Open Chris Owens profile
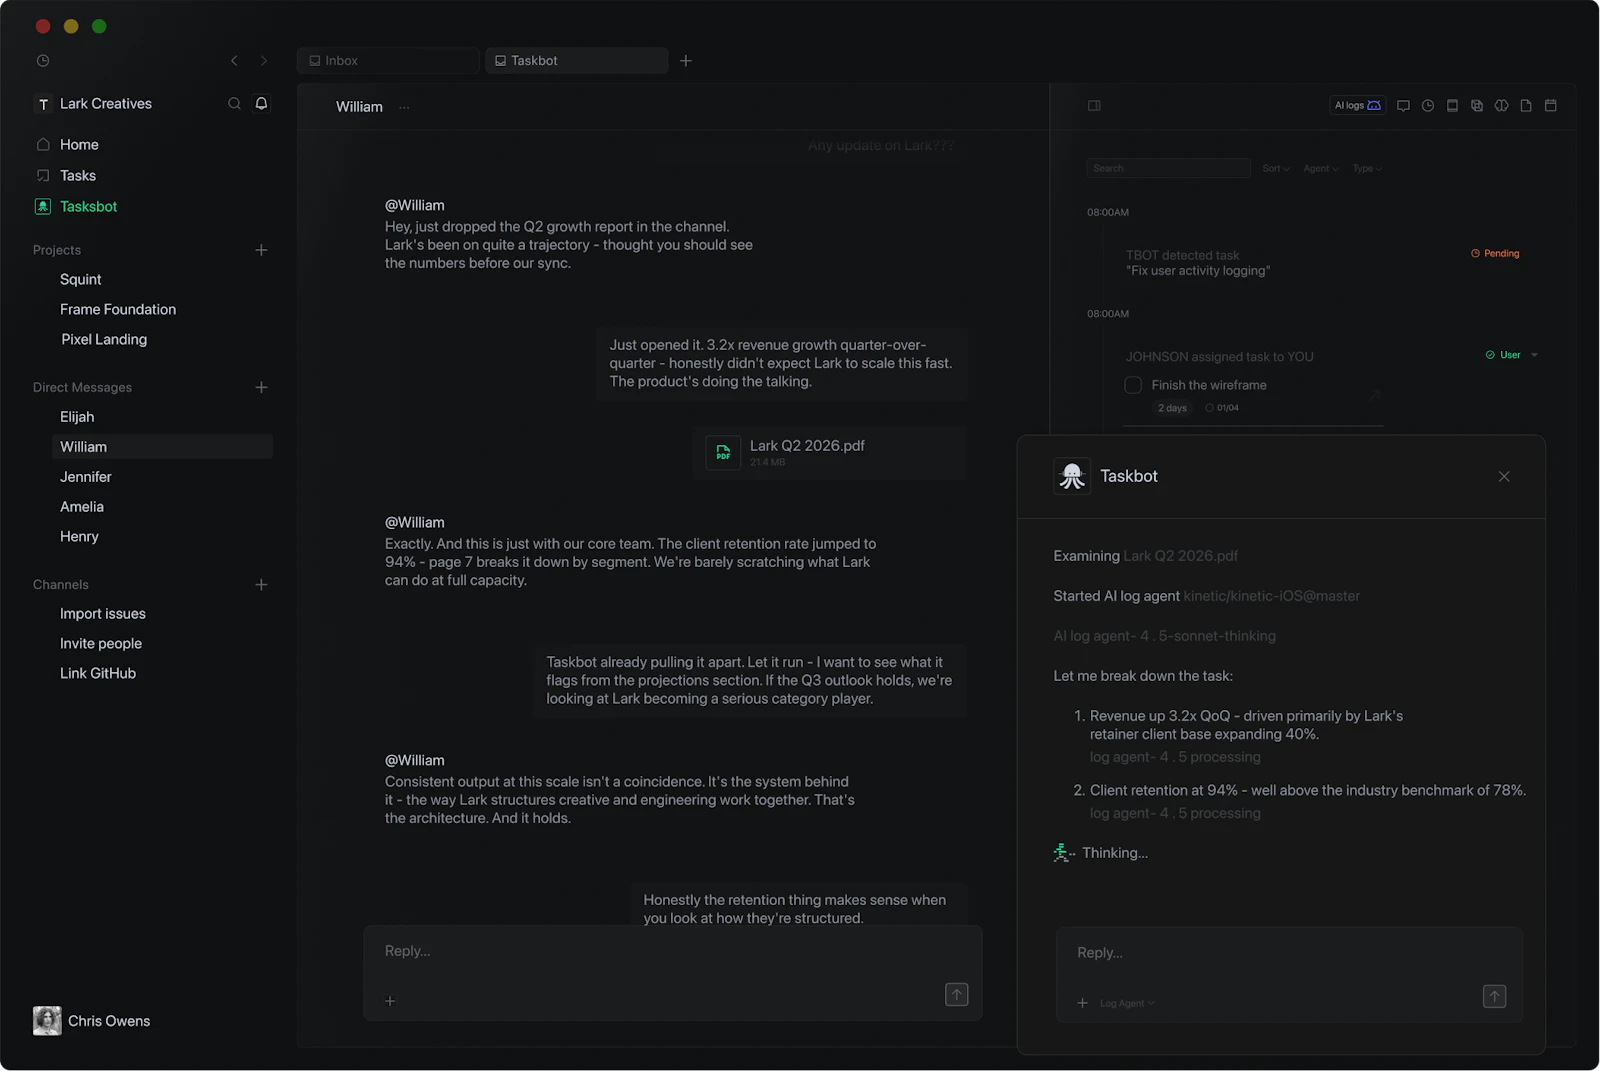 point(92,1021)
